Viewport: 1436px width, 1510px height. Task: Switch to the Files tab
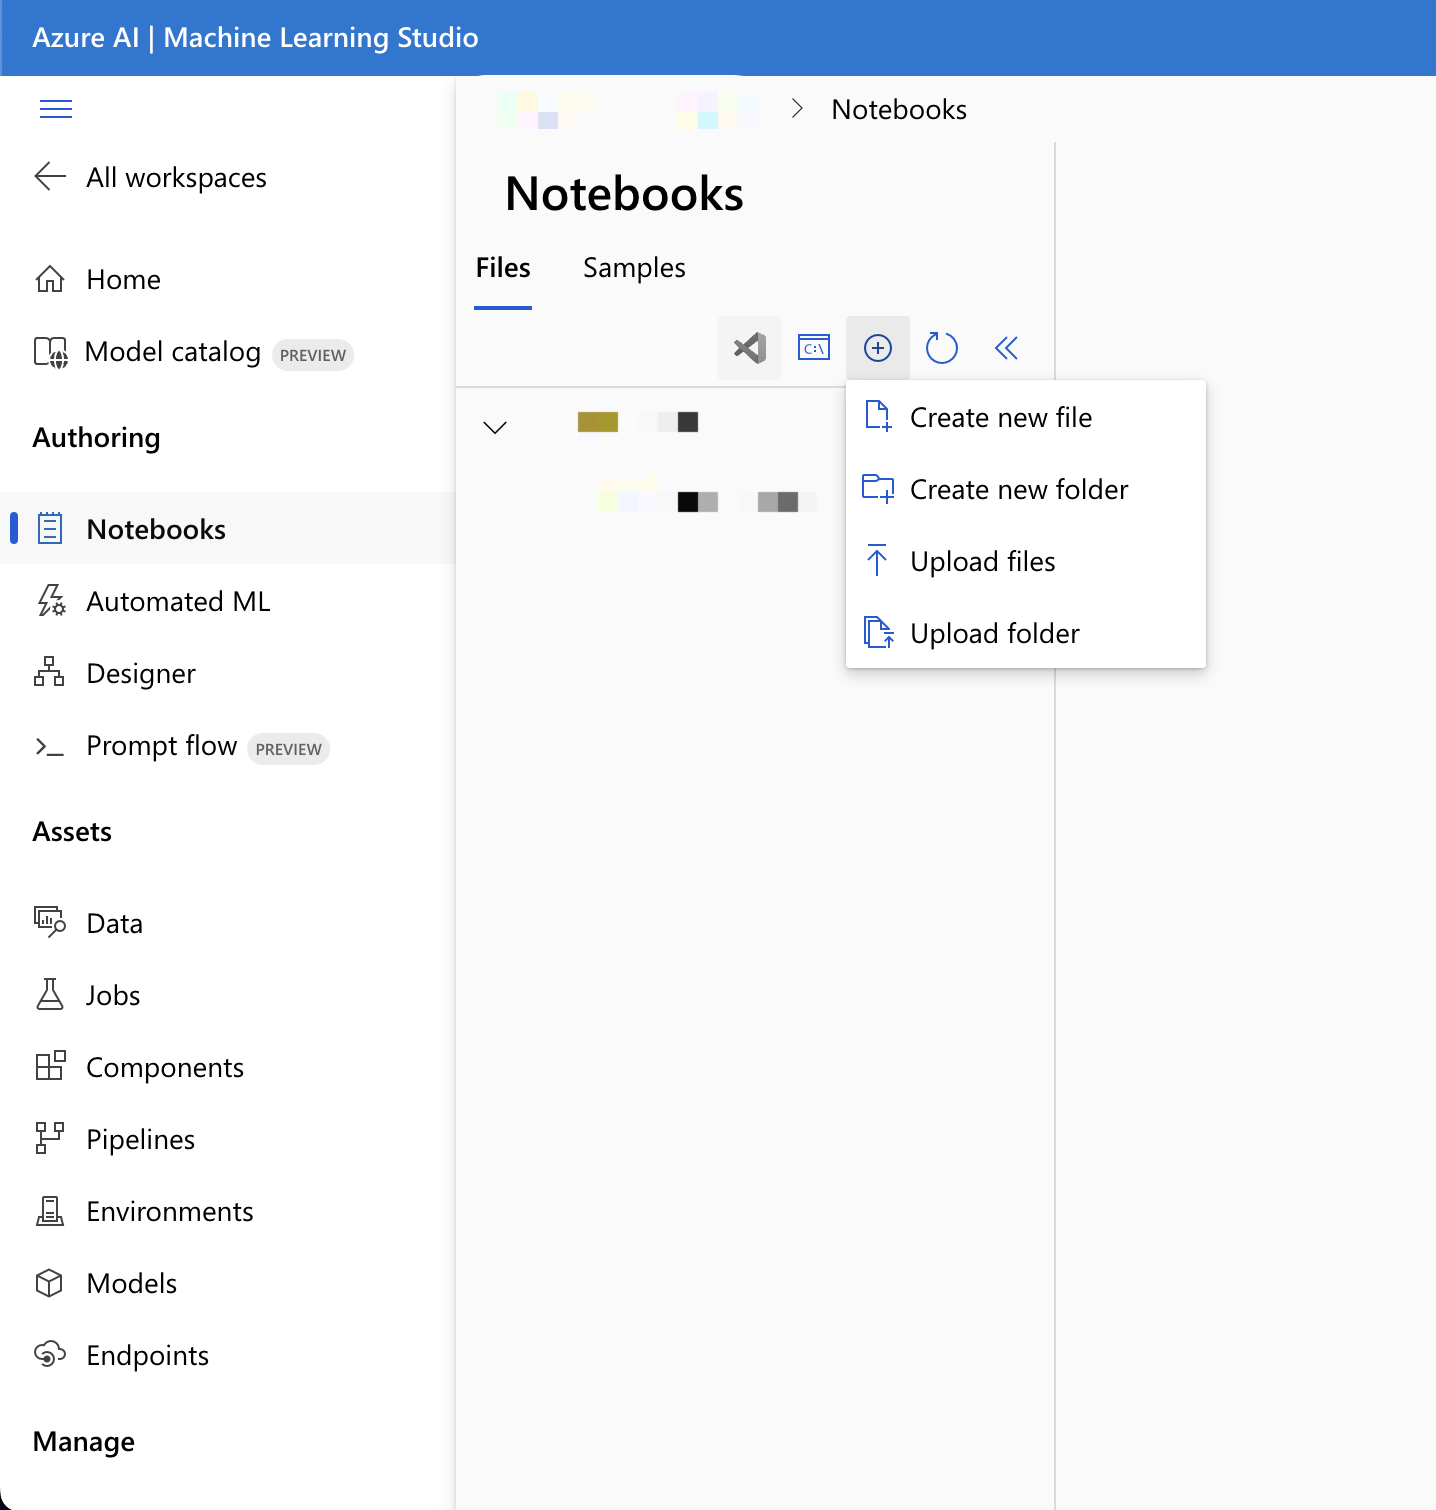[503, 268]
